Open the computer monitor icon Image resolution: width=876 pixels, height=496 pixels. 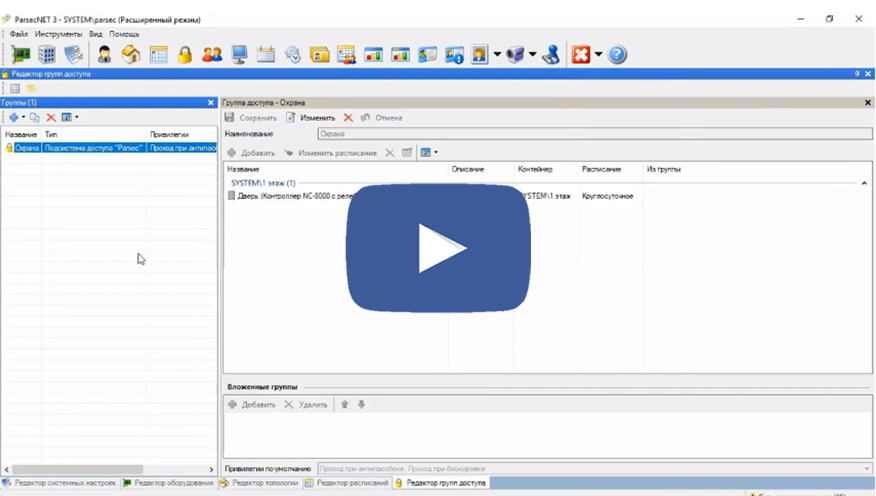239,55
